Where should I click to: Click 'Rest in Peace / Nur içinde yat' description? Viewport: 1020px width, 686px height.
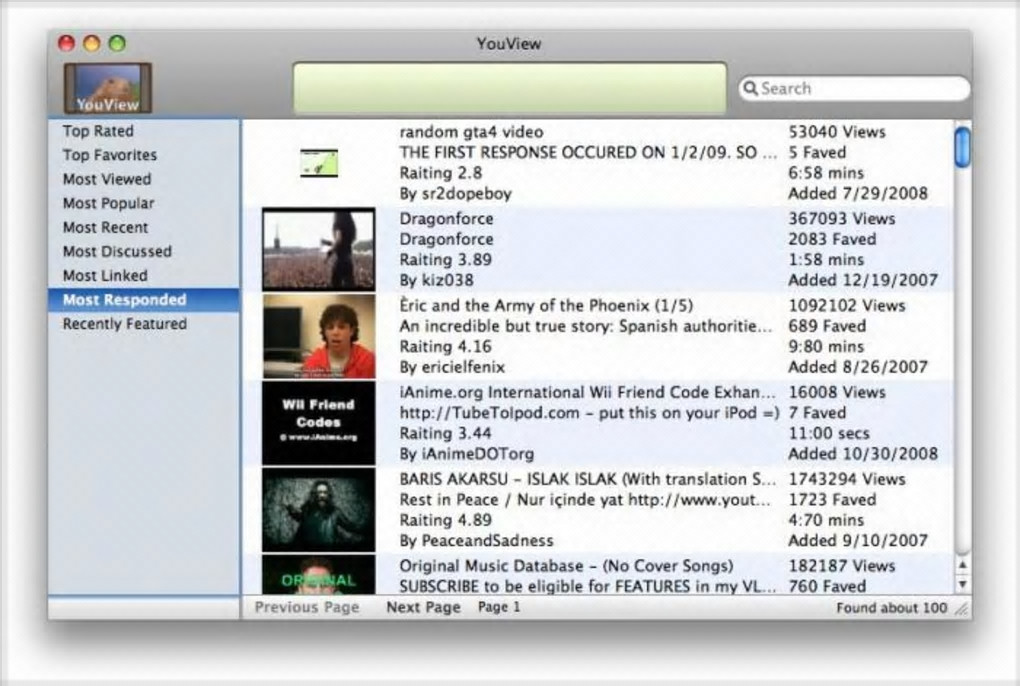[585, 500]
